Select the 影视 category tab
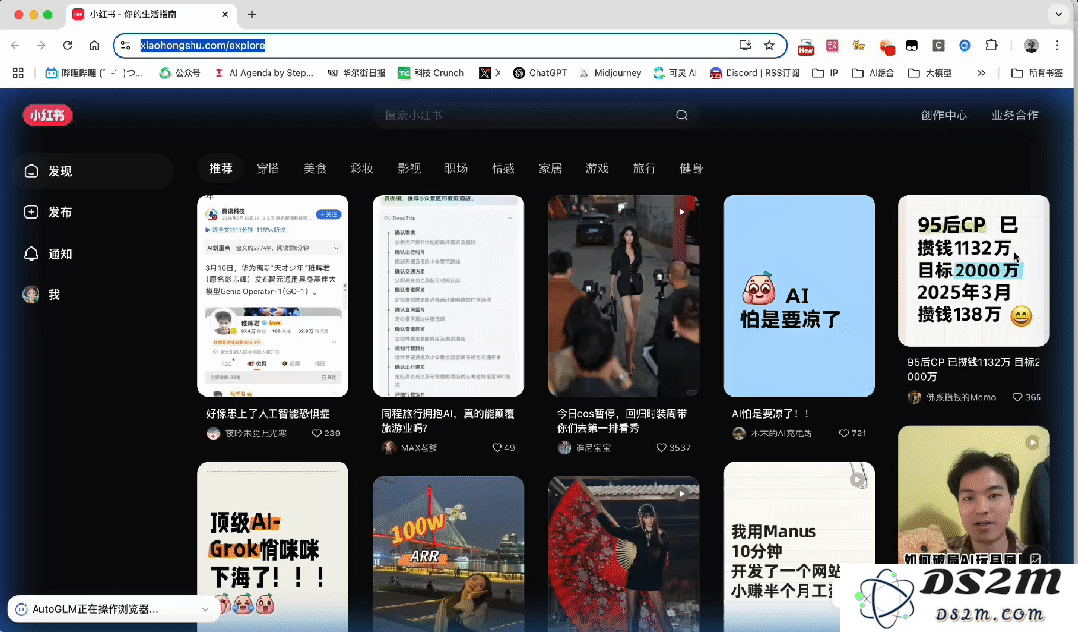The width and height of the screenshot is (1078, 632). [x=409, y=168]
